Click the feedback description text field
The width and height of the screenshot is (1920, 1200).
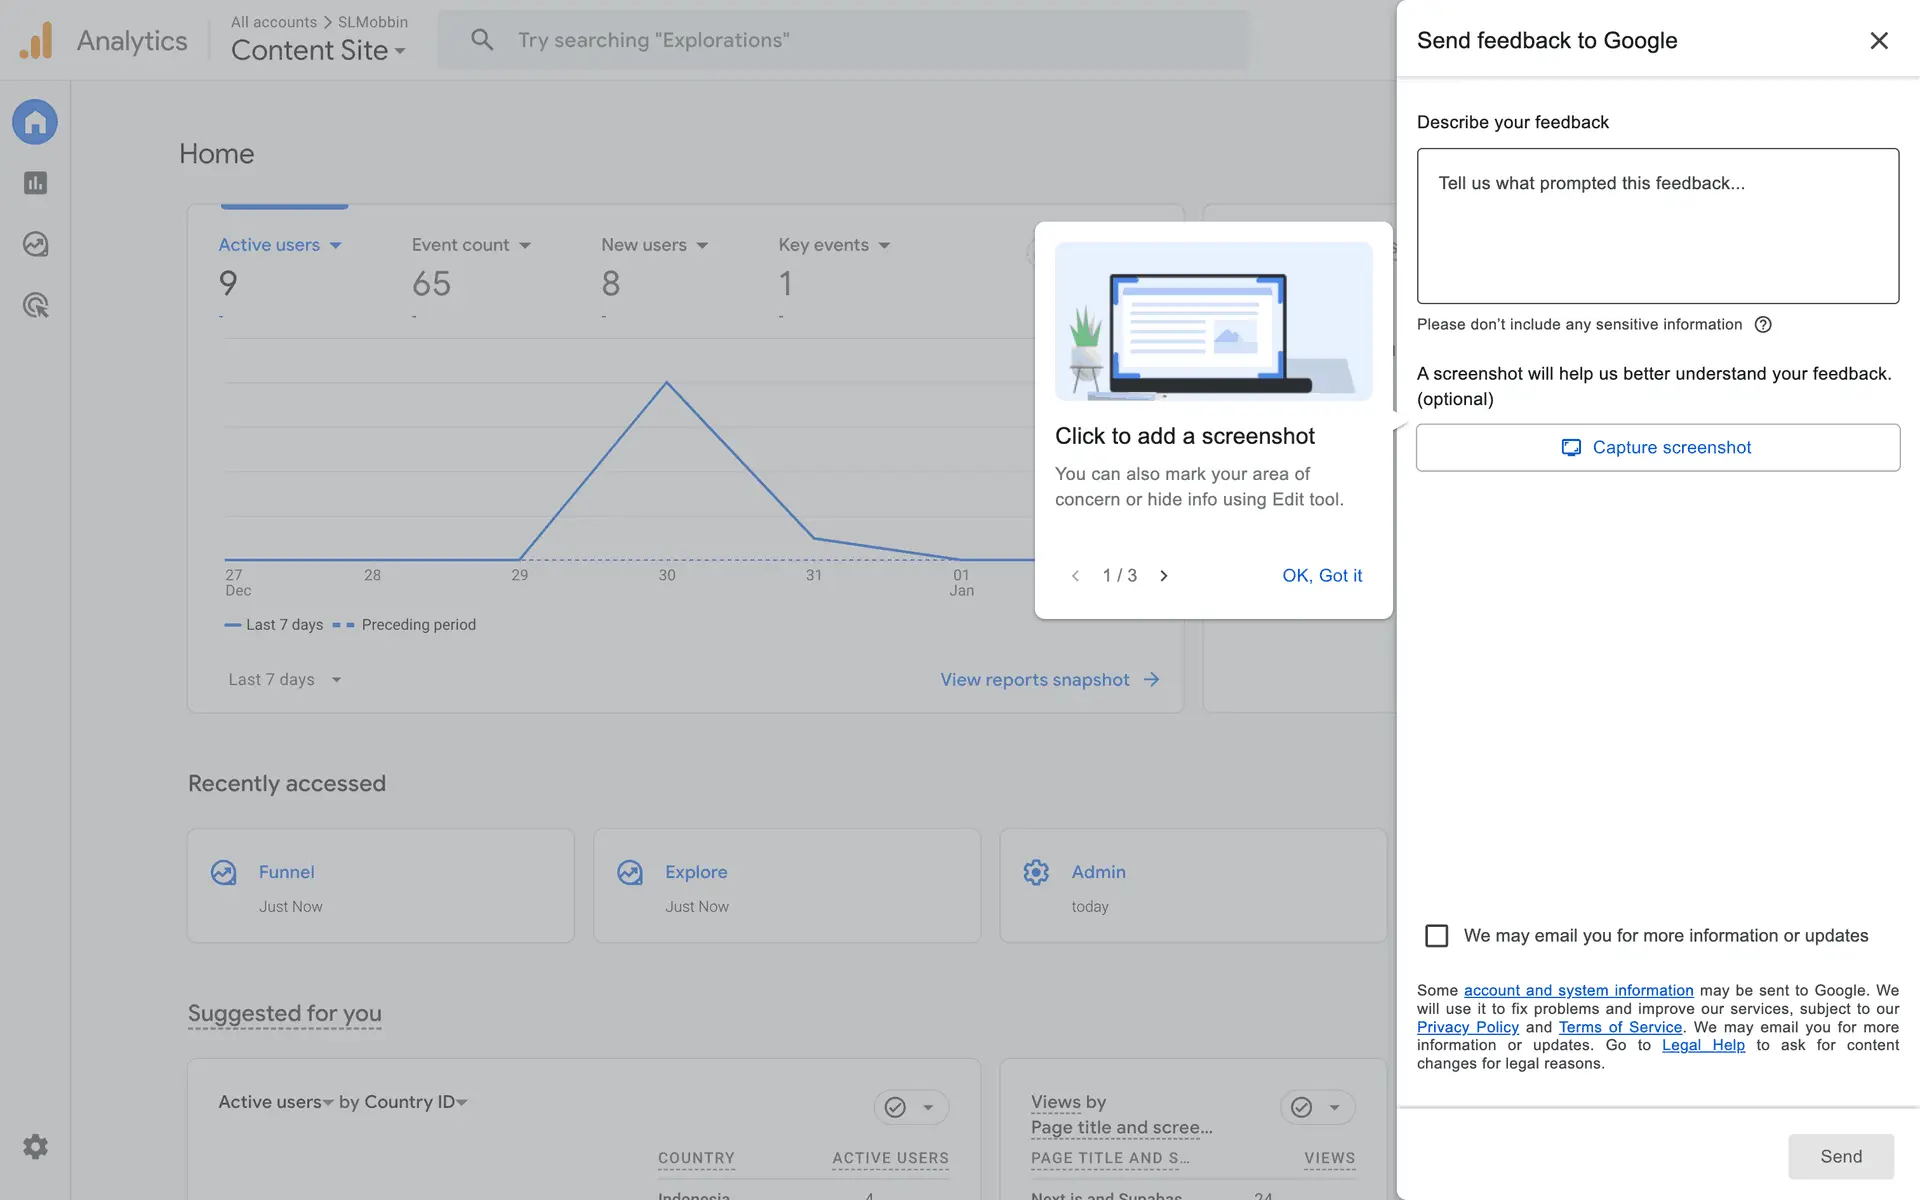(1657, 226)
